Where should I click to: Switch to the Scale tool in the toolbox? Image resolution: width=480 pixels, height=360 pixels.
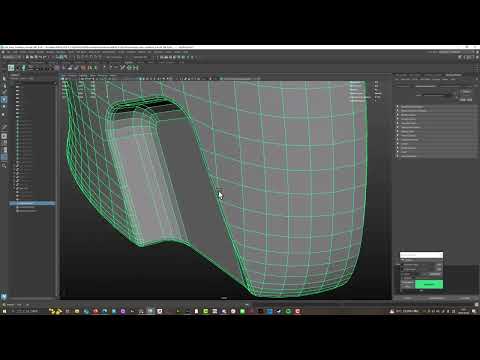(4, 114)
